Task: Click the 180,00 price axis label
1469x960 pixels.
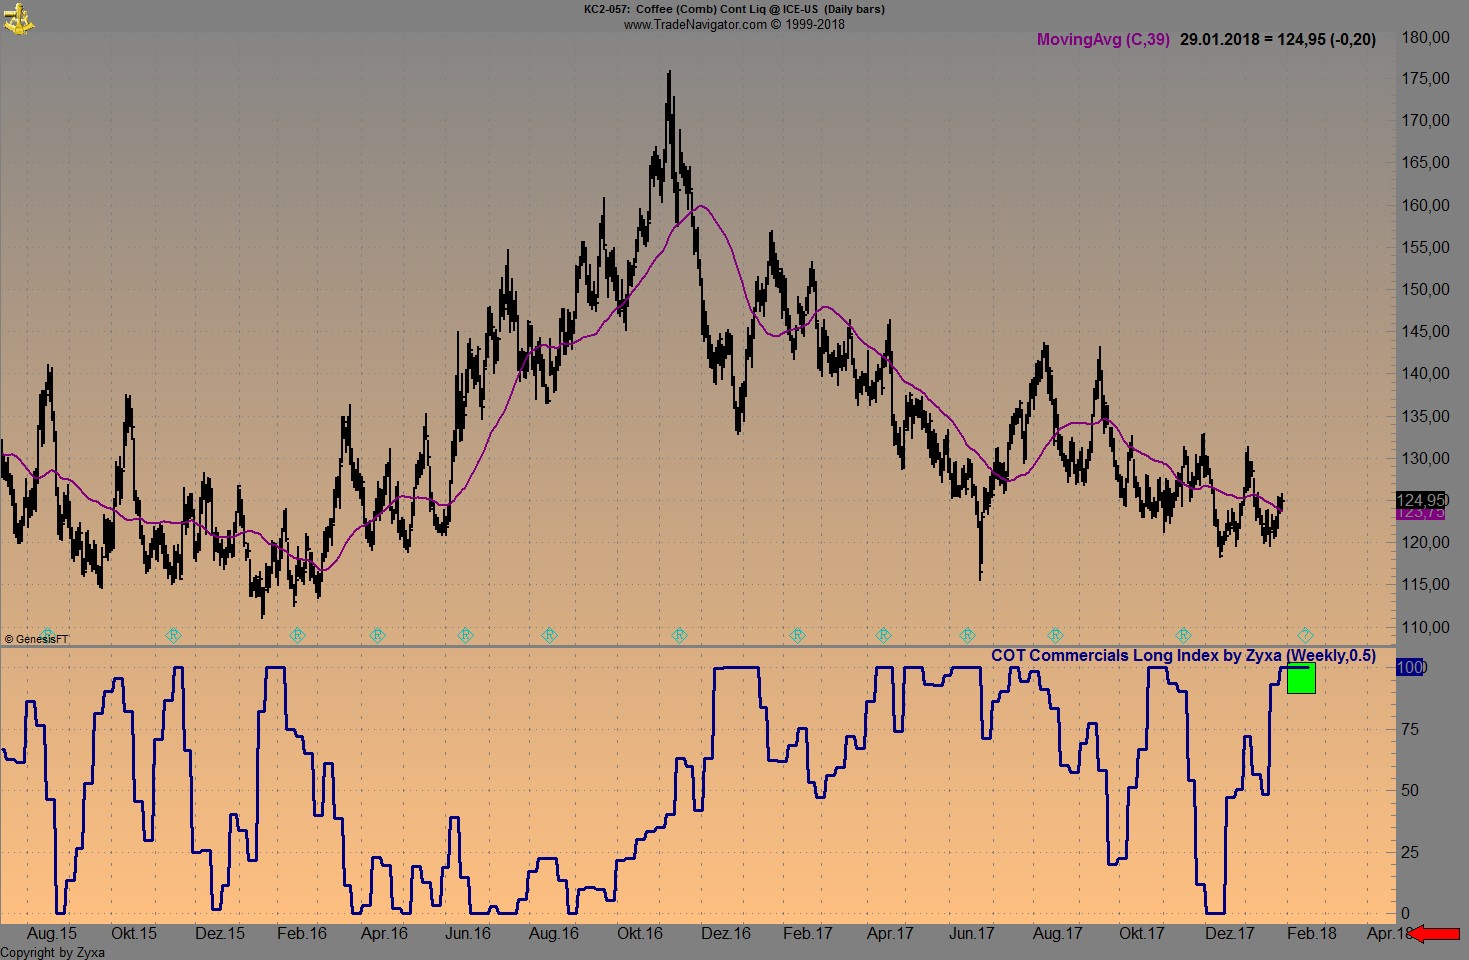Action: pyautogui.click(x=1426, y=38)
